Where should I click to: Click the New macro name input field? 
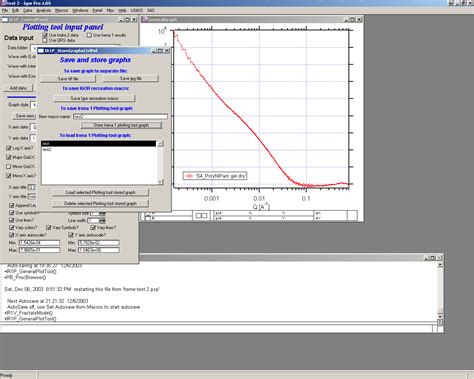tap(120, 116)
